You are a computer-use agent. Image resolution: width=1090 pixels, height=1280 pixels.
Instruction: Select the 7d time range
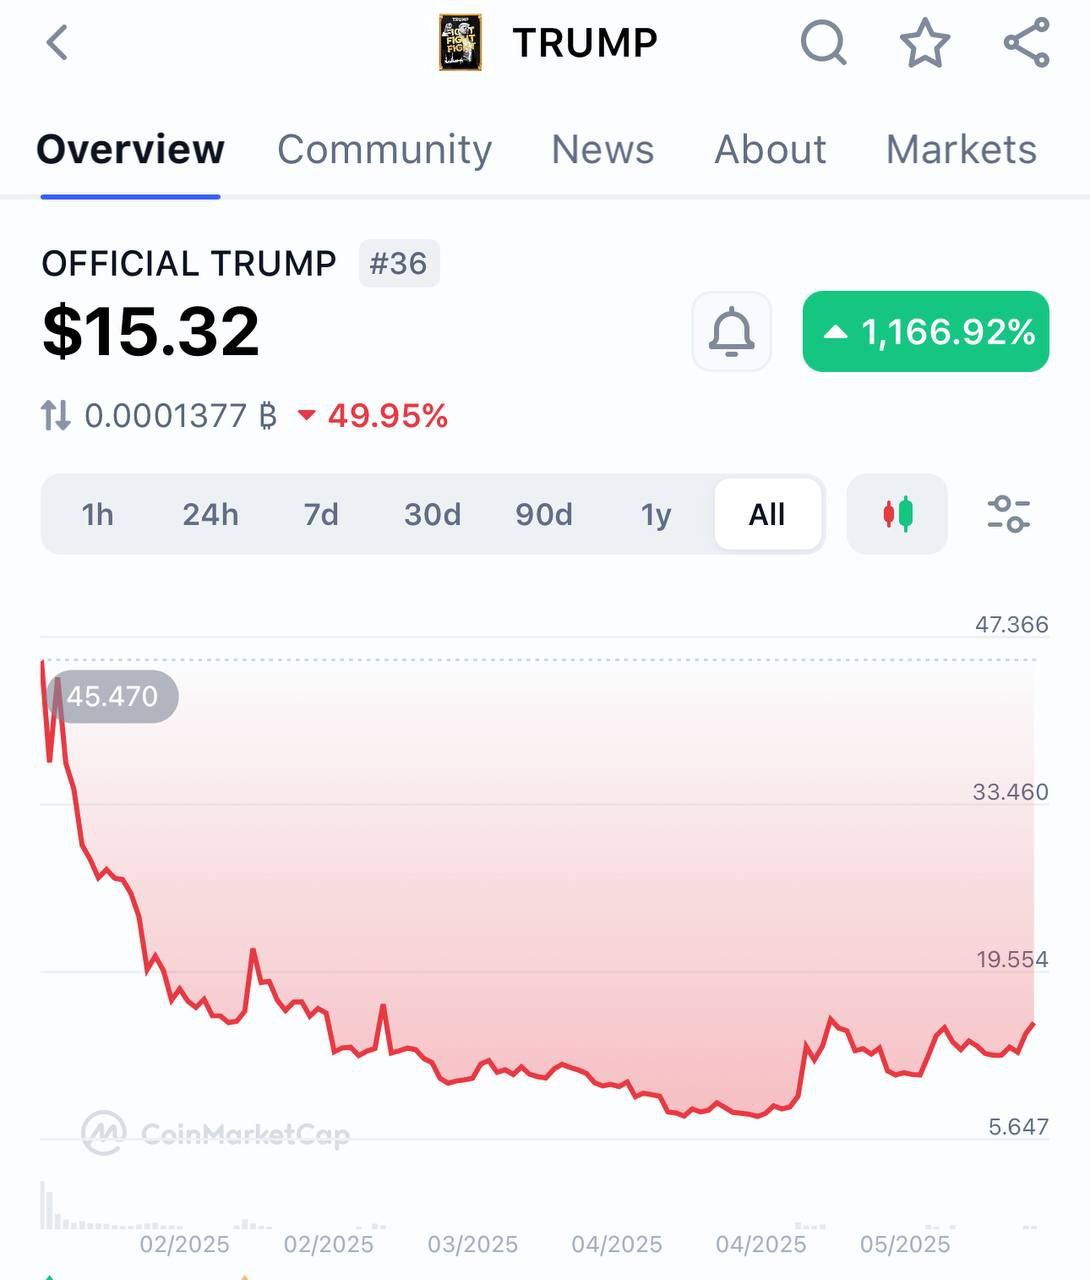pyautogui.click(x=321, y=514)
